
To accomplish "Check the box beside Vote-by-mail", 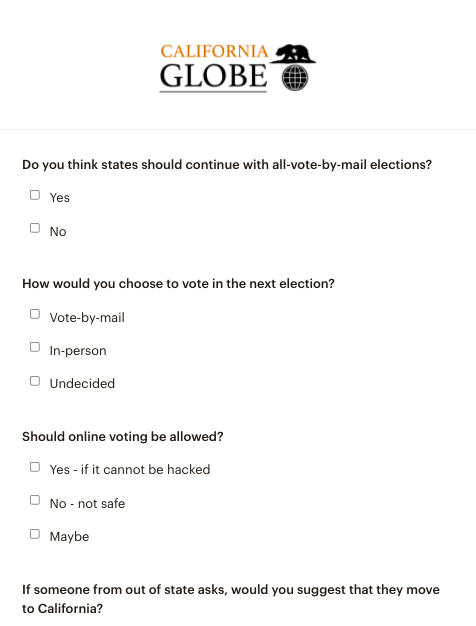I will click(x=35, y=314).
